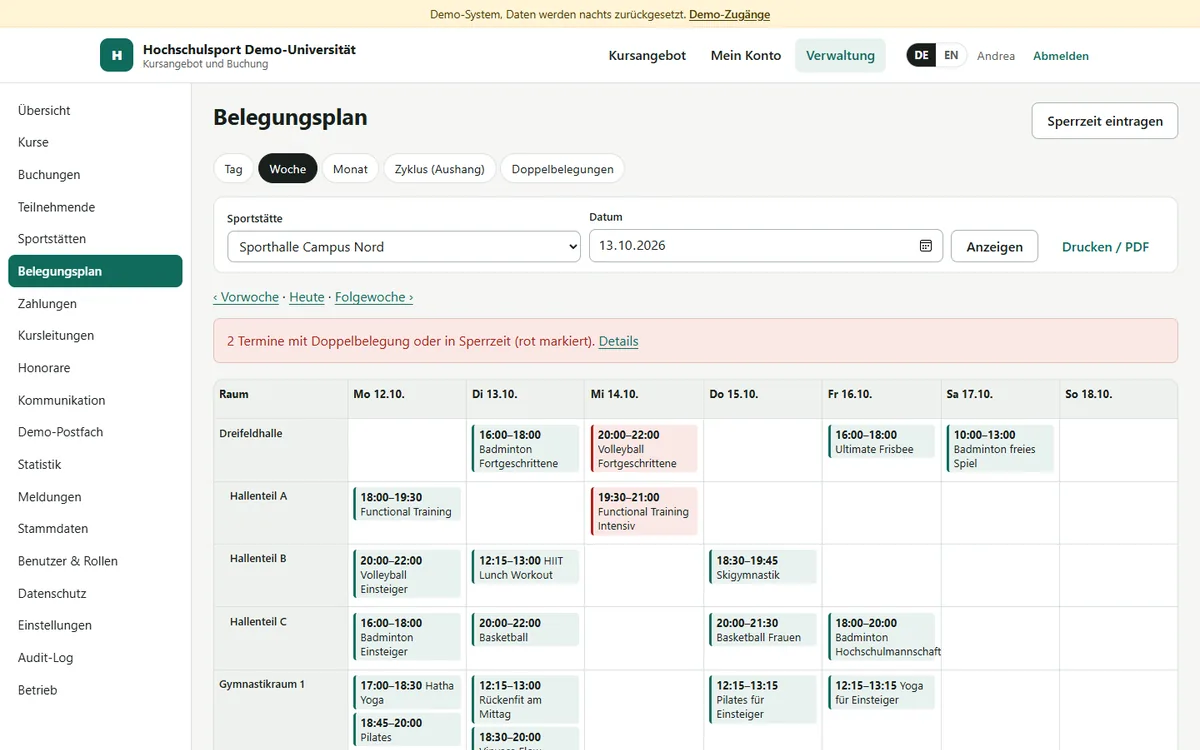This screenshot has height=750, width=1200.
Task: Open Pilates für Einsteiger entry
Action: [763, 699]
